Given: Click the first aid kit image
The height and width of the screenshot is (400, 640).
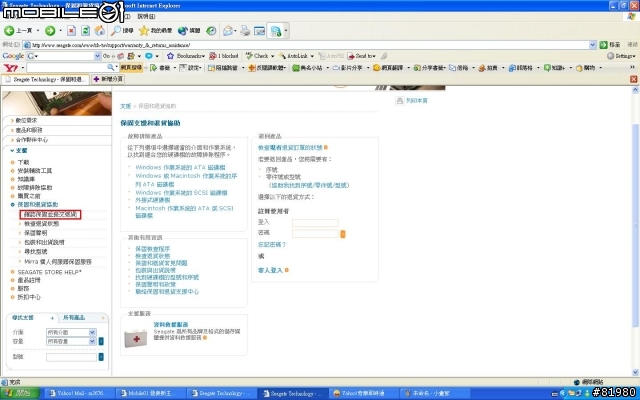Looking at the screenshot, I should pos(136,338).
